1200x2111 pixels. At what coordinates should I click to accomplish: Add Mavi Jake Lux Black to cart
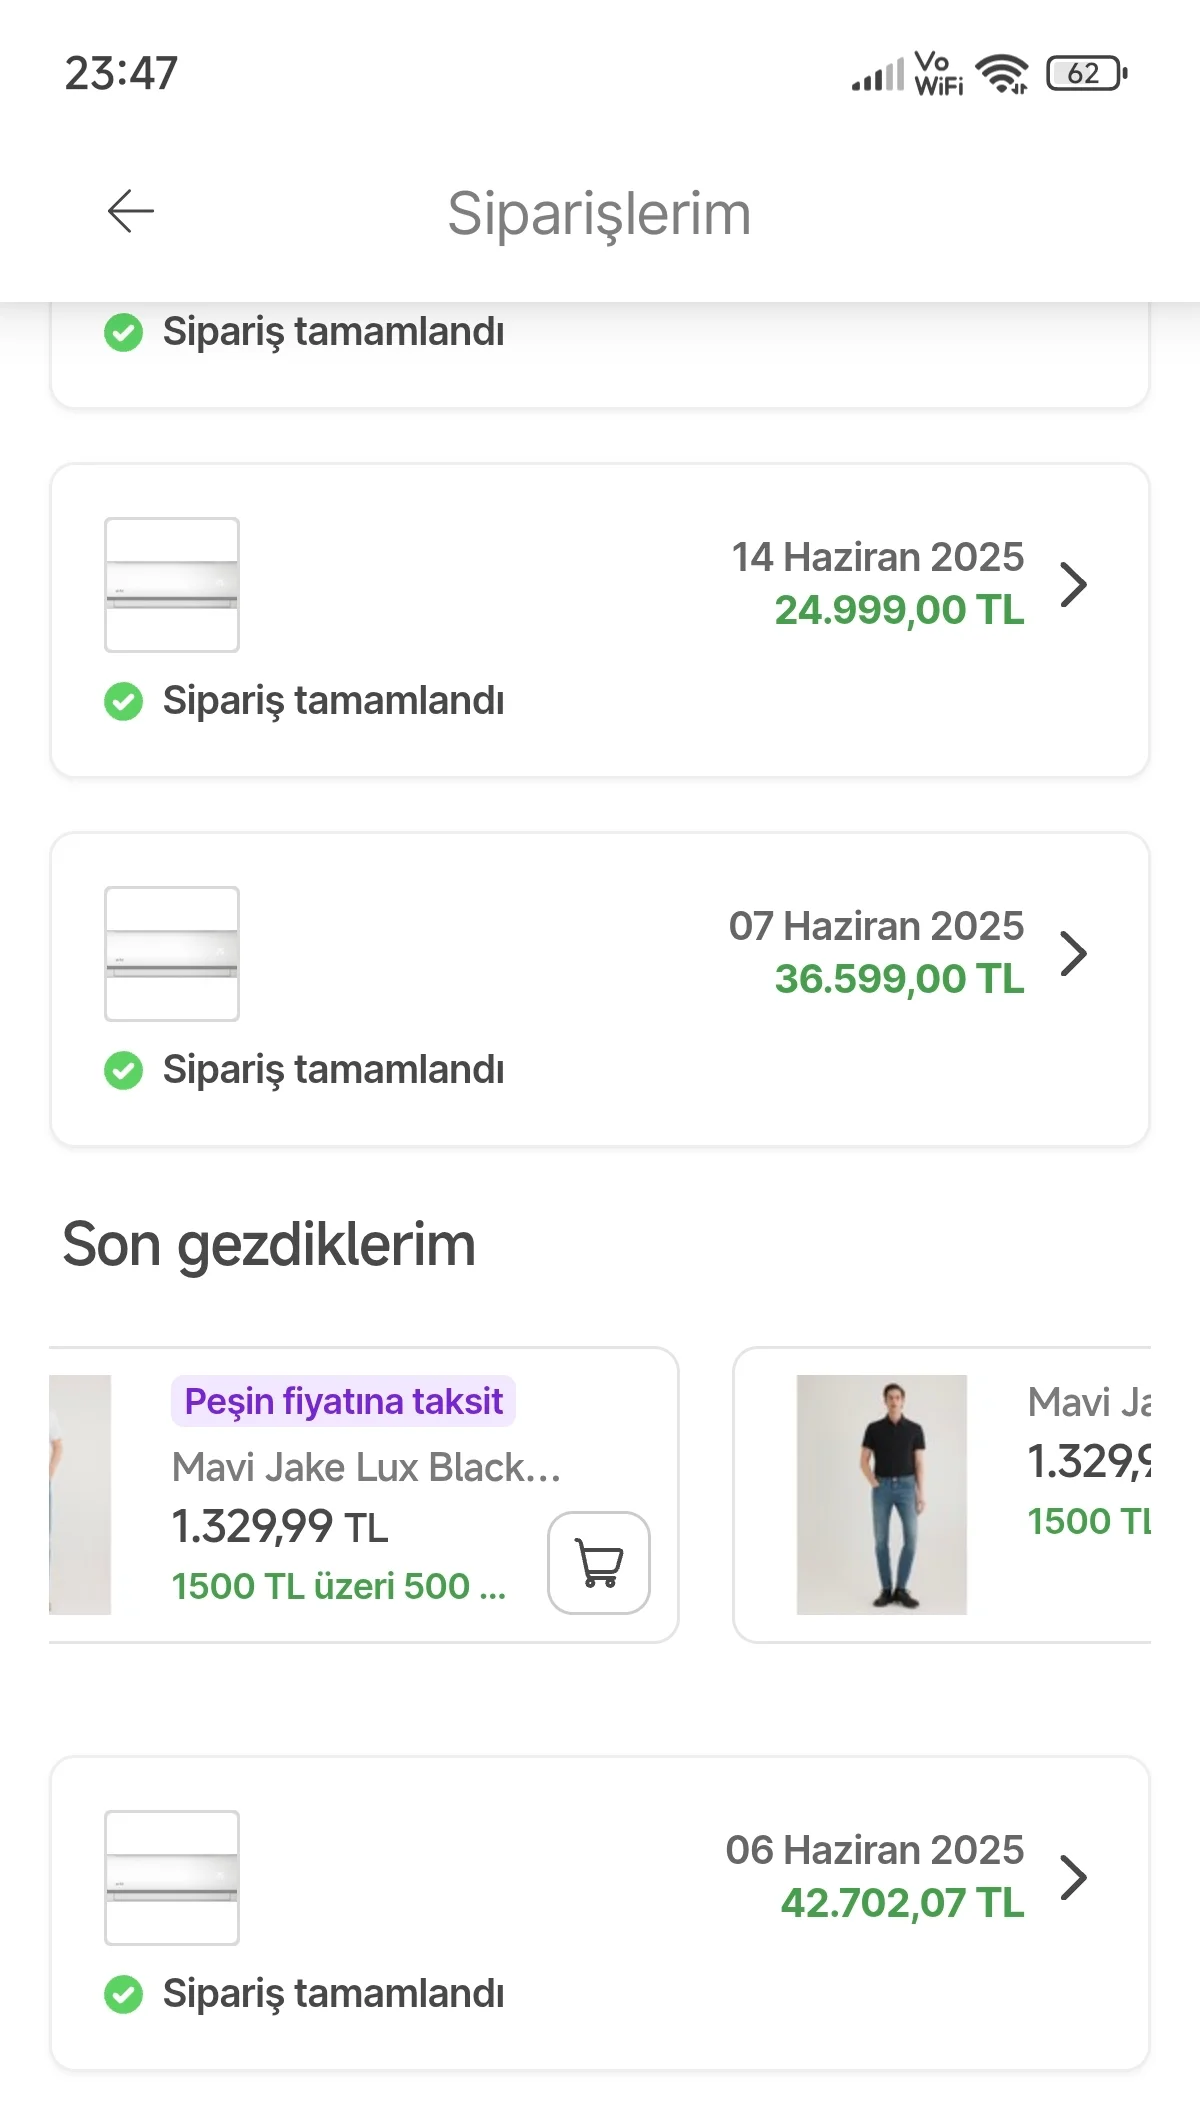(x=598, y=1562)
